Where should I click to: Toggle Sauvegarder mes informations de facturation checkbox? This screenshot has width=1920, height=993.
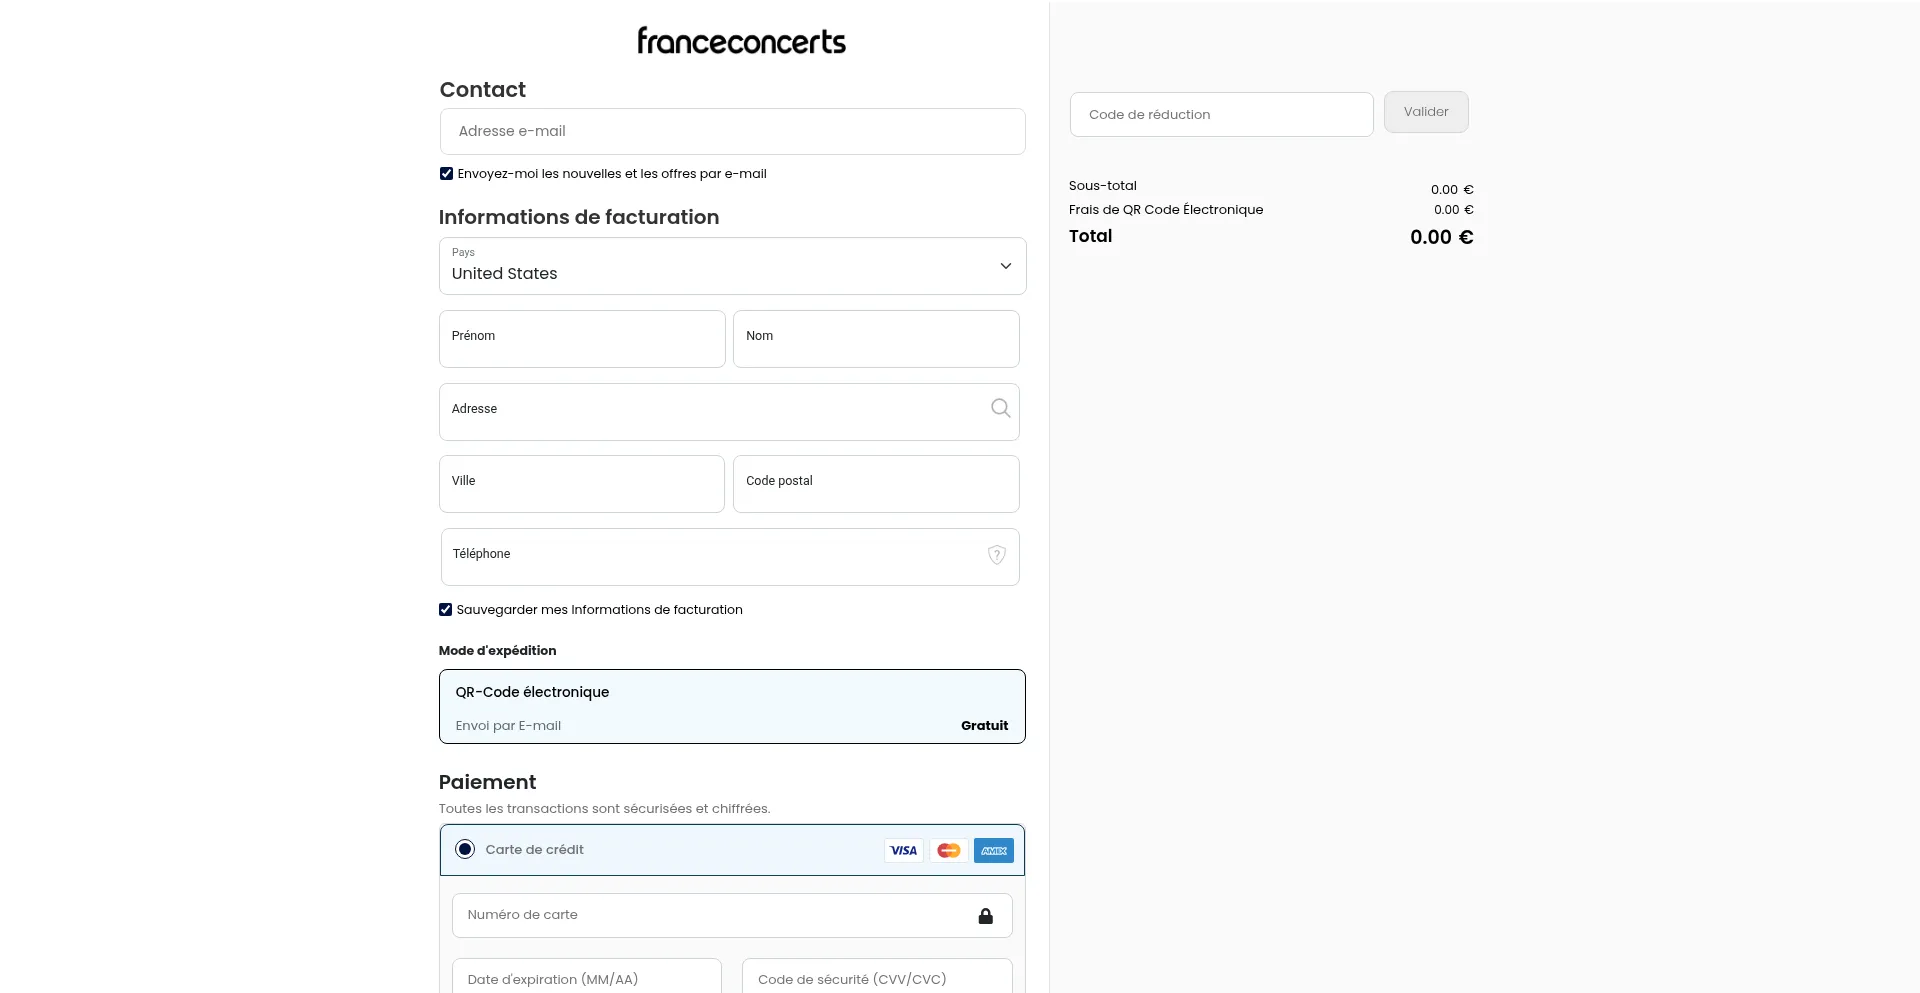pos(446,610)
